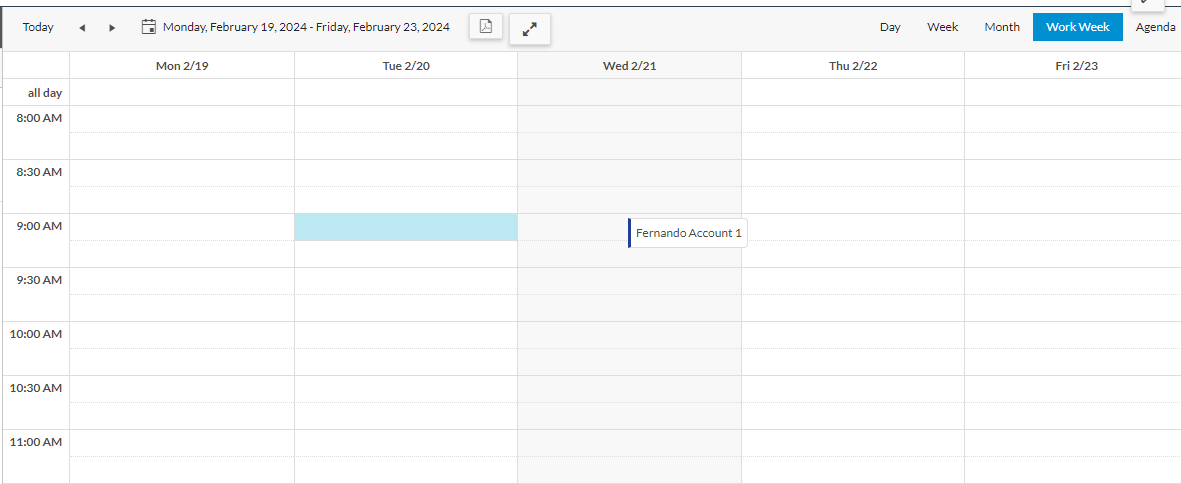Select the Work Week view
Screen dimensions: 1181x484
coord(1077,27)
